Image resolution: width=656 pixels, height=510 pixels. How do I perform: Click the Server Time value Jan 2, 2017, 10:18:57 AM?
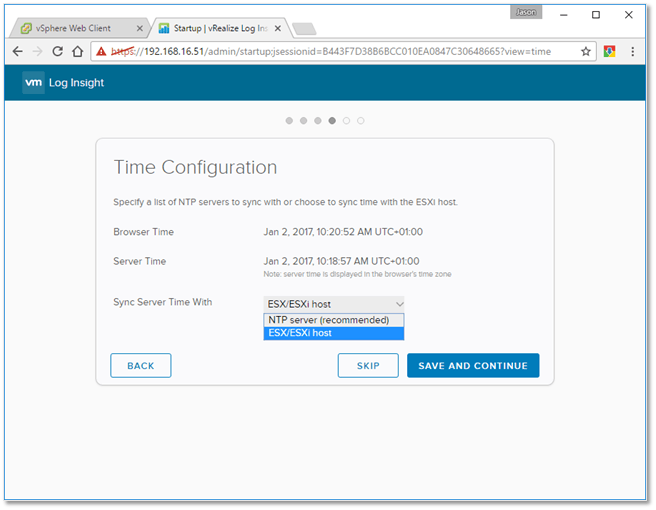pos(341,261)
